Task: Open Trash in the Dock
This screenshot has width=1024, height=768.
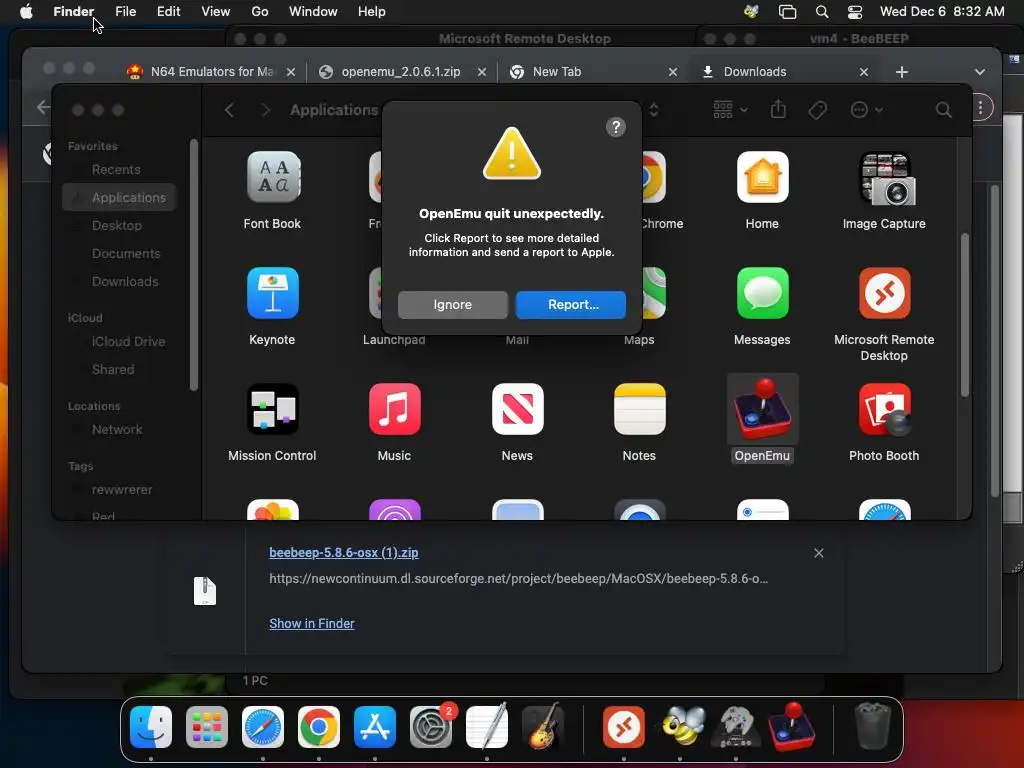Action: pyautogui.click(x=872, y=727)
